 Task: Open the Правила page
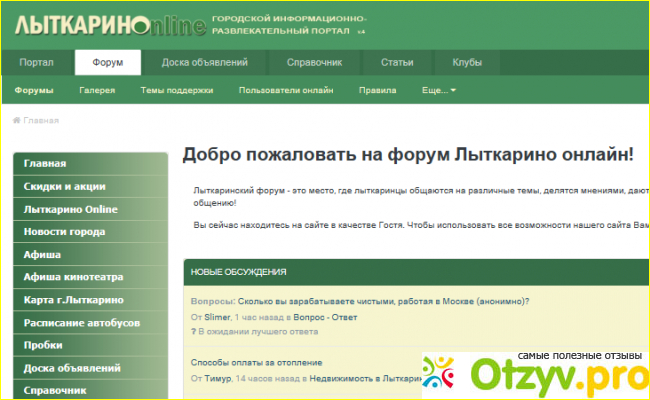tap(377, 91)
